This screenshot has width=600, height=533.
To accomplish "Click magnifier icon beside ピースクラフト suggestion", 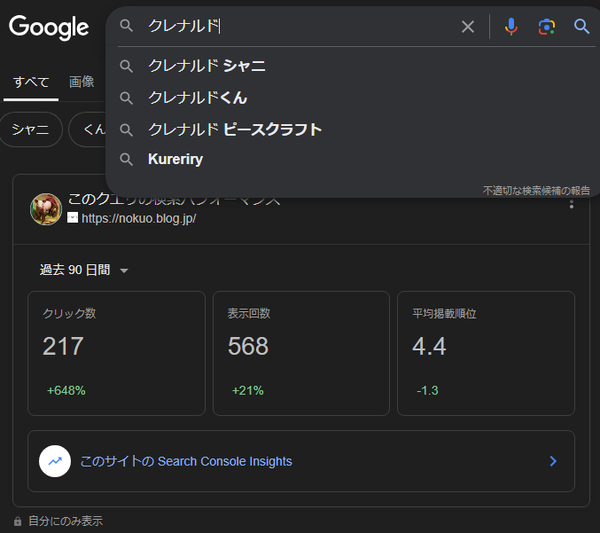I will (x=126, y=130).
